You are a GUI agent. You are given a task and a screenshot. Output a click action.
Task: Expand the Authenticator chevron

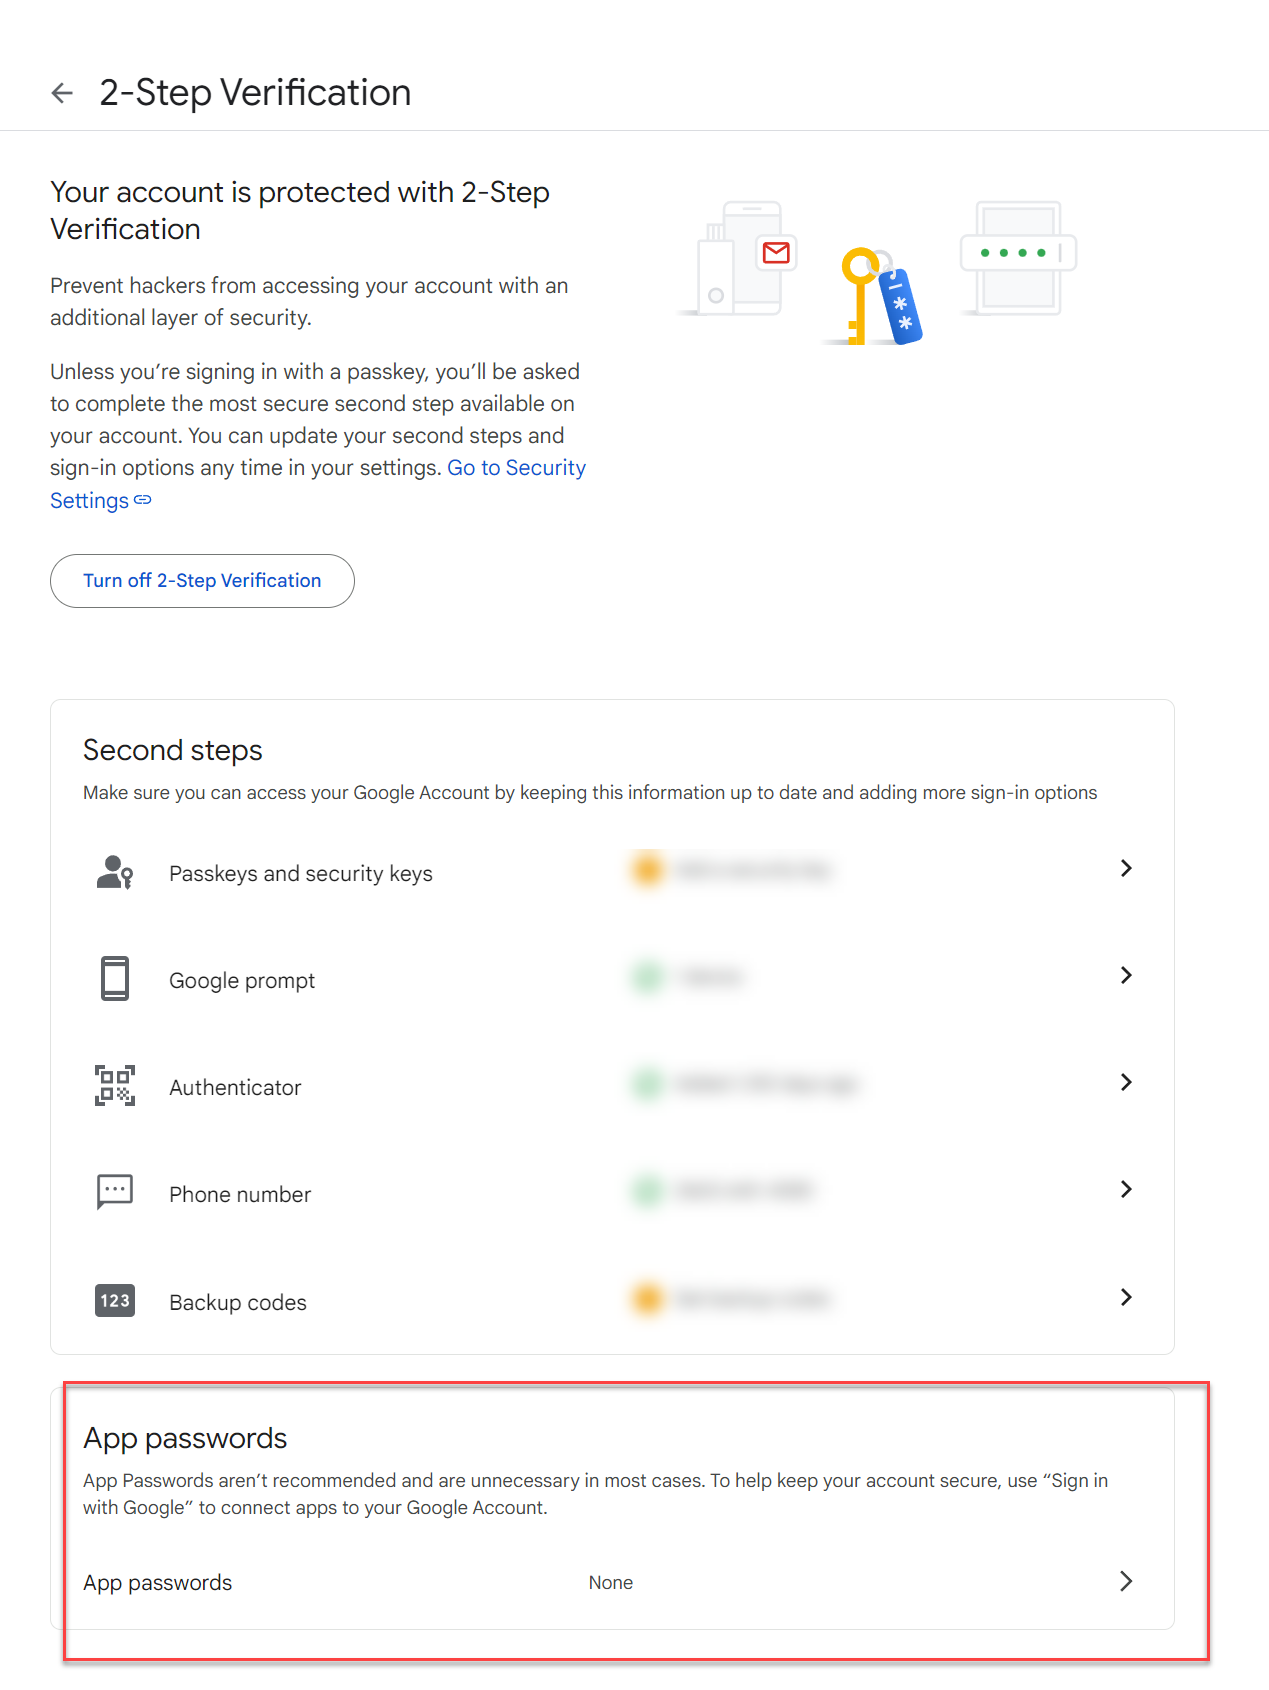1126,1082
